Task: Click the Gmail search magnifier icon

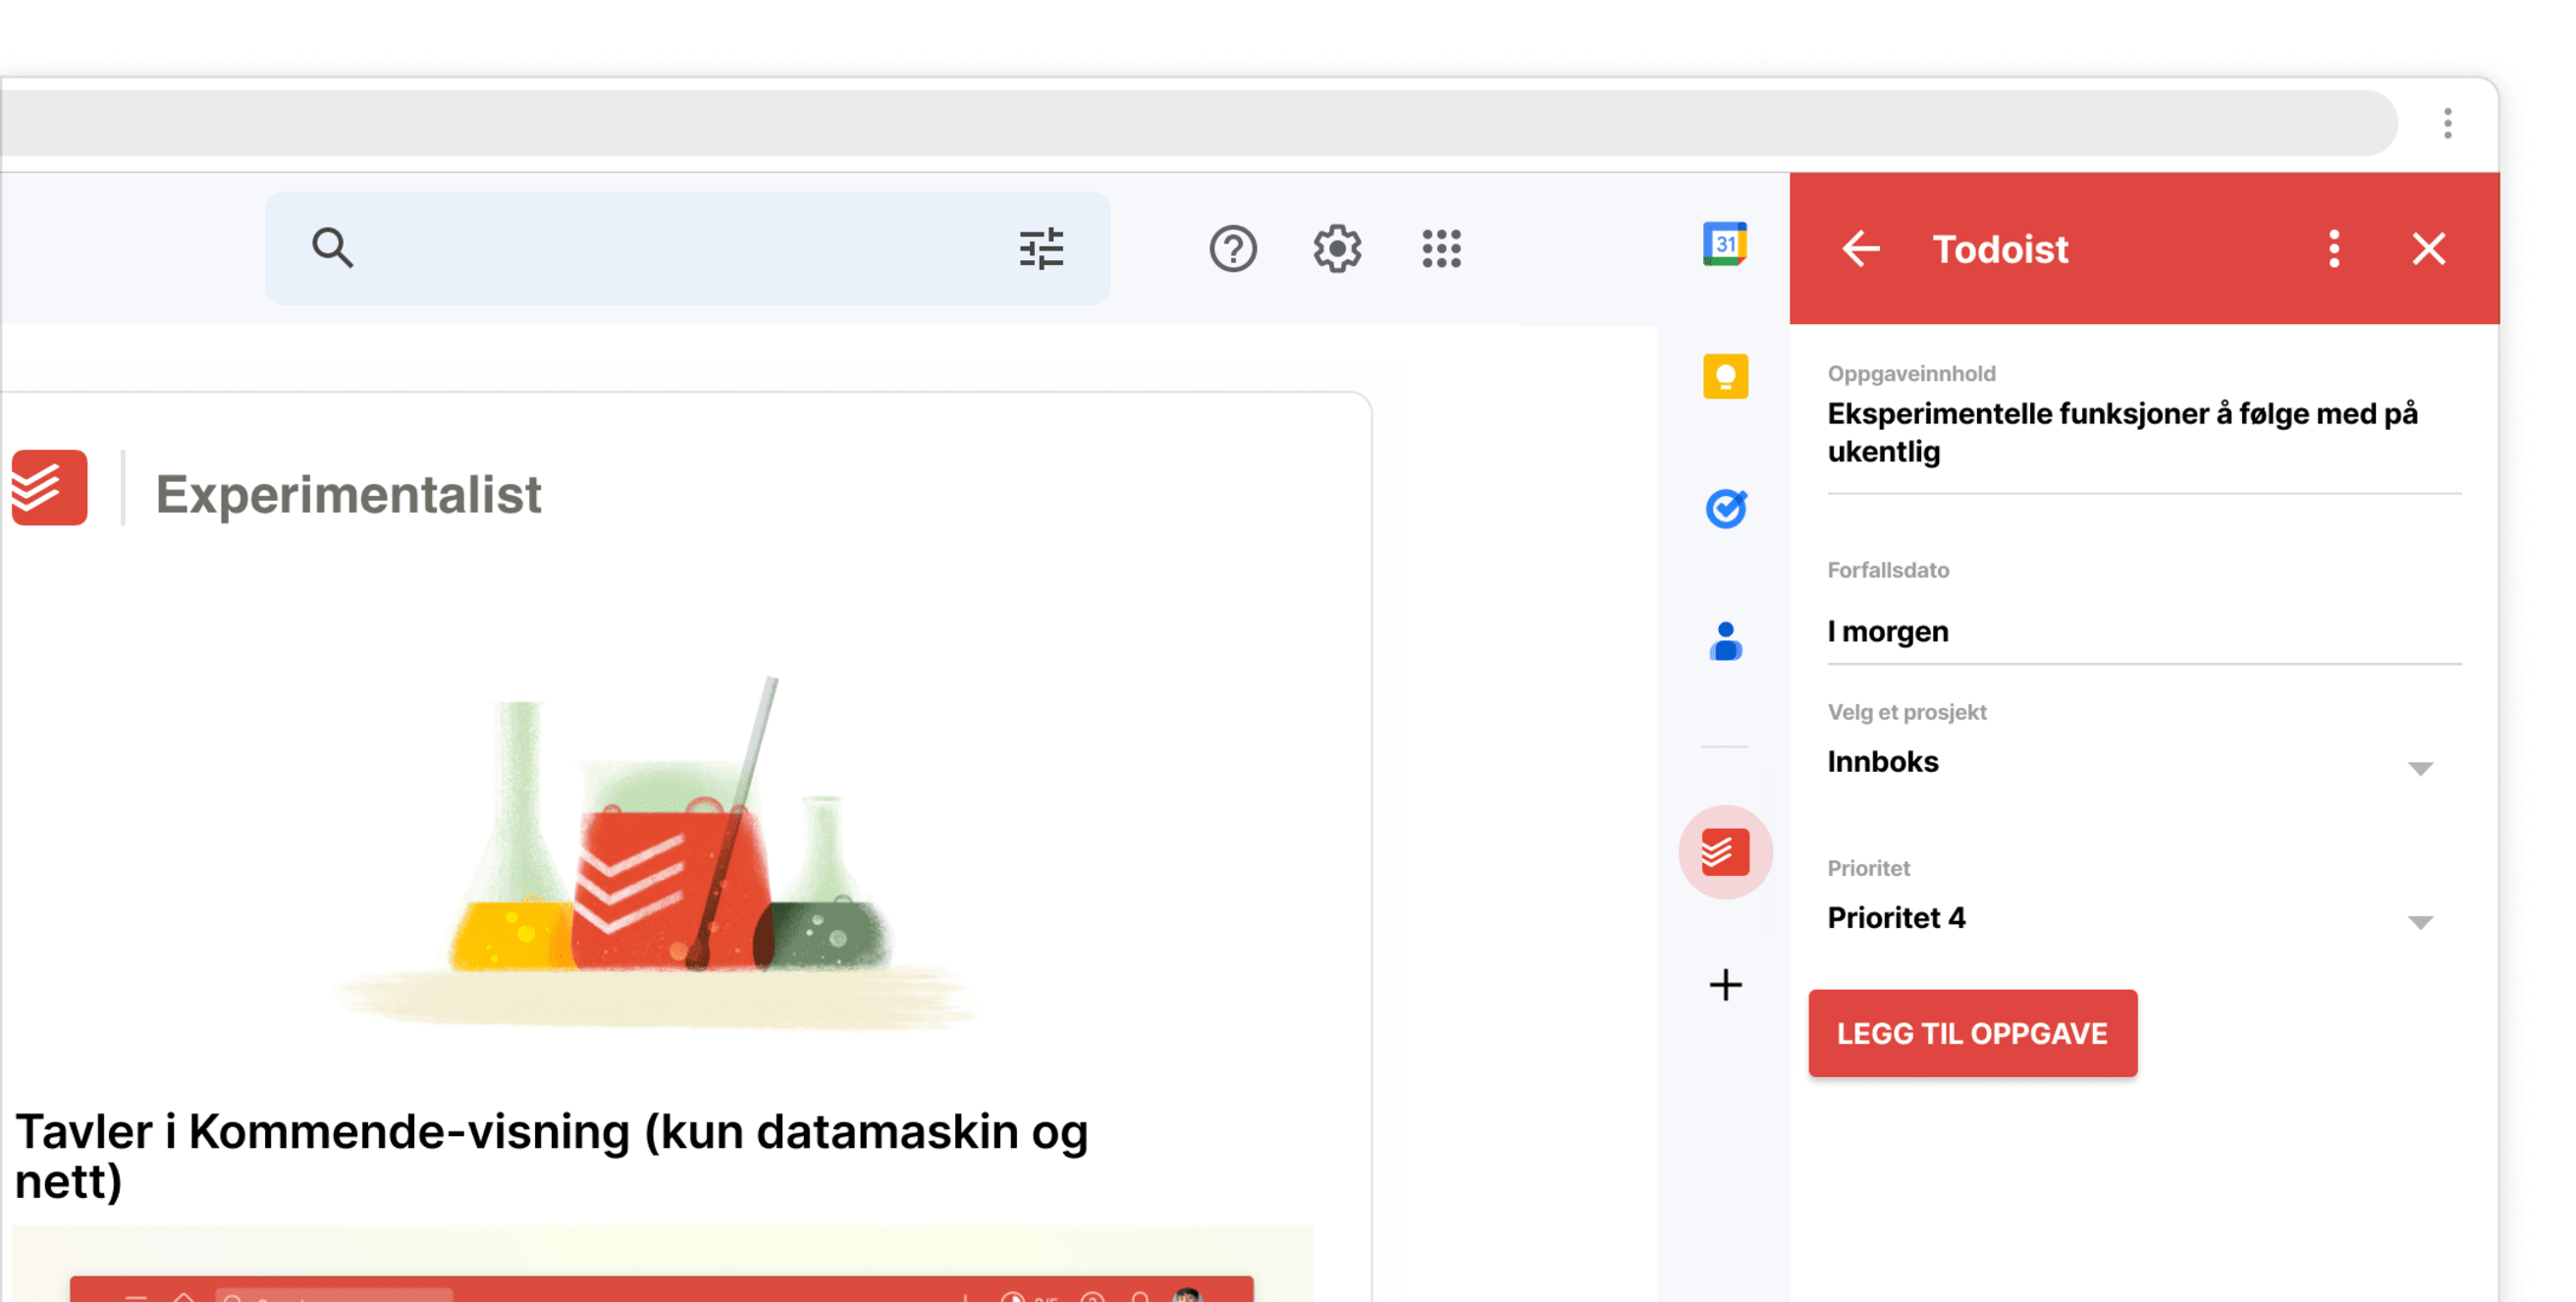Action: coord(332,248)
